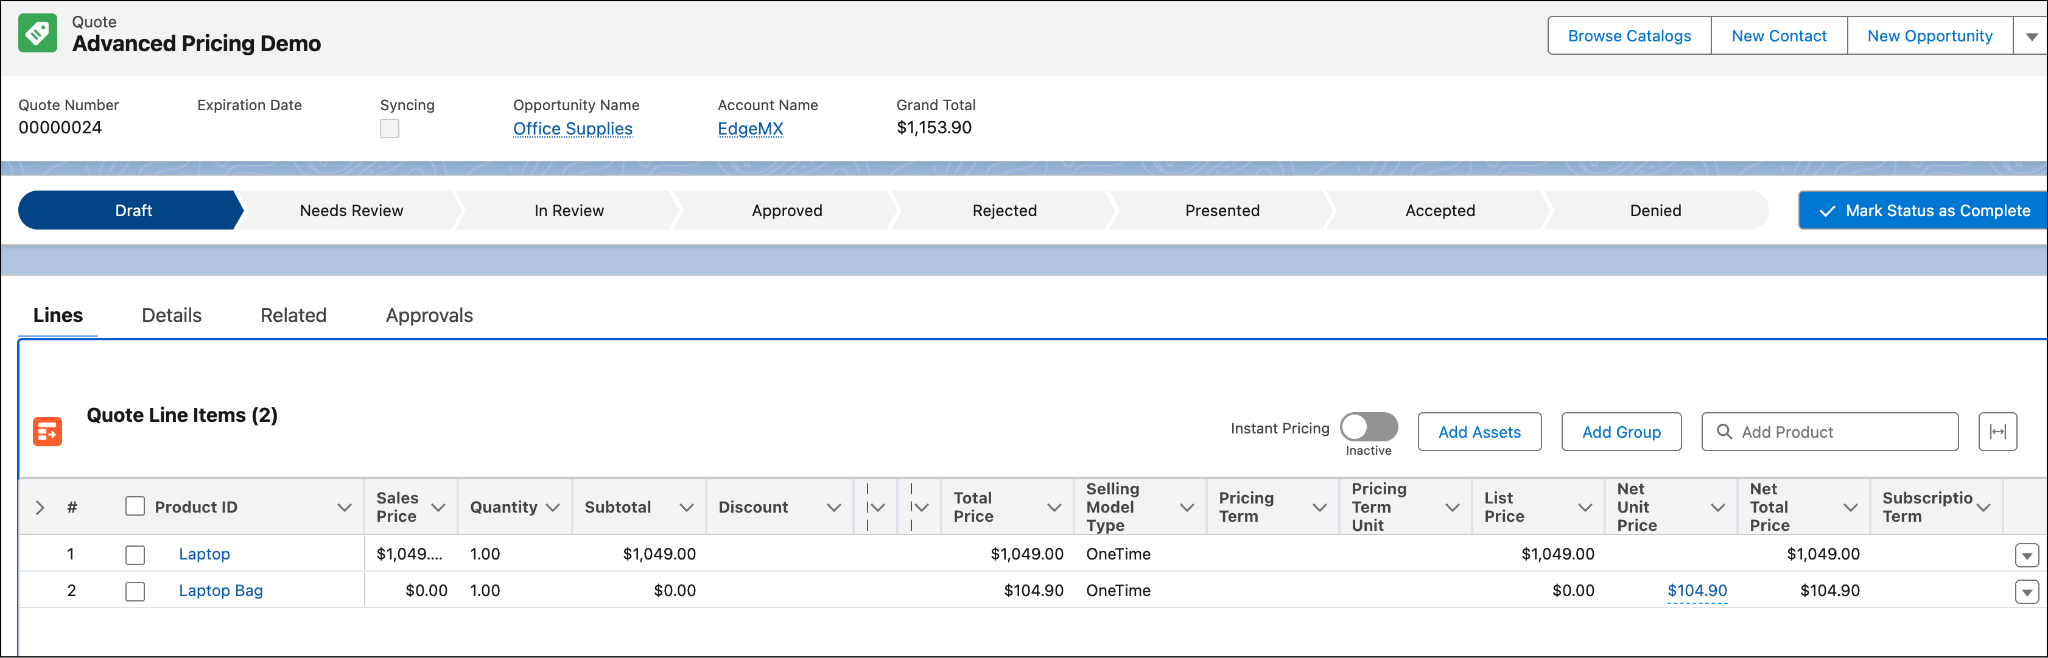Toggle the Instant Pricing switch

coord(1369,427)
